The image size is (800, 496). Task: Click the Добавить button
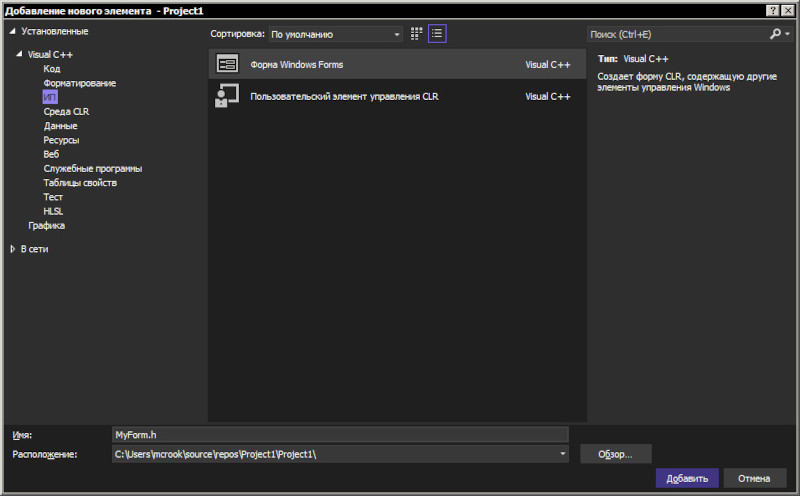tap(687, 478)
